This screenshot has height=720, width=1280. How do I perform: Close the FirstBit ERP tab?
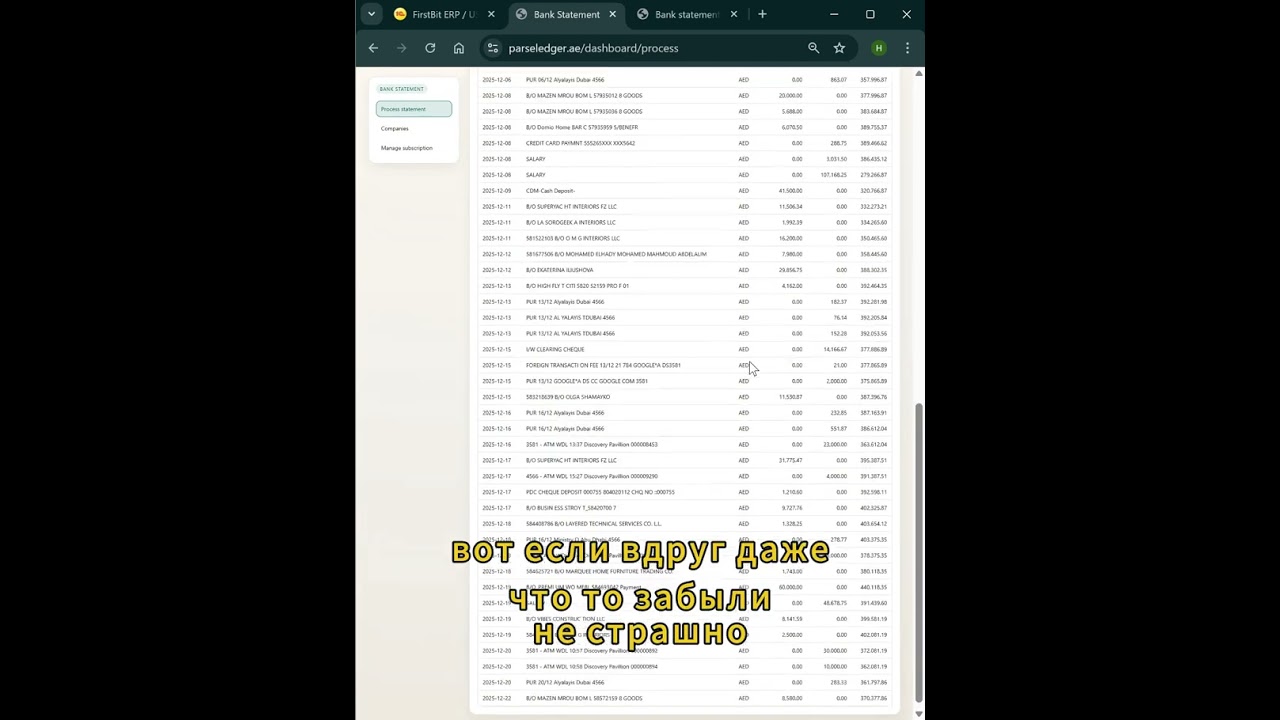491,14
